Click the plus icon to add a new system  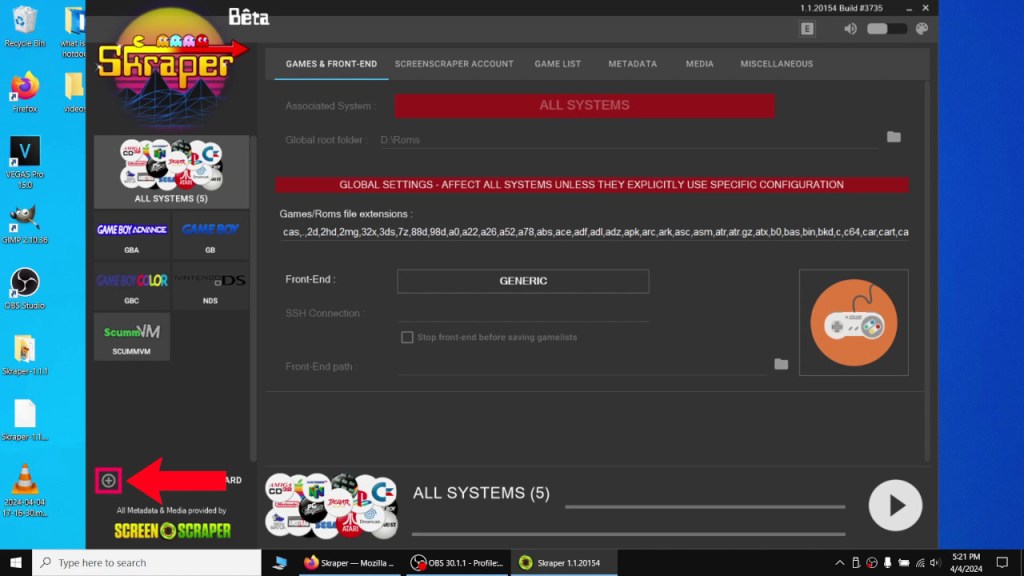point(108,480)
